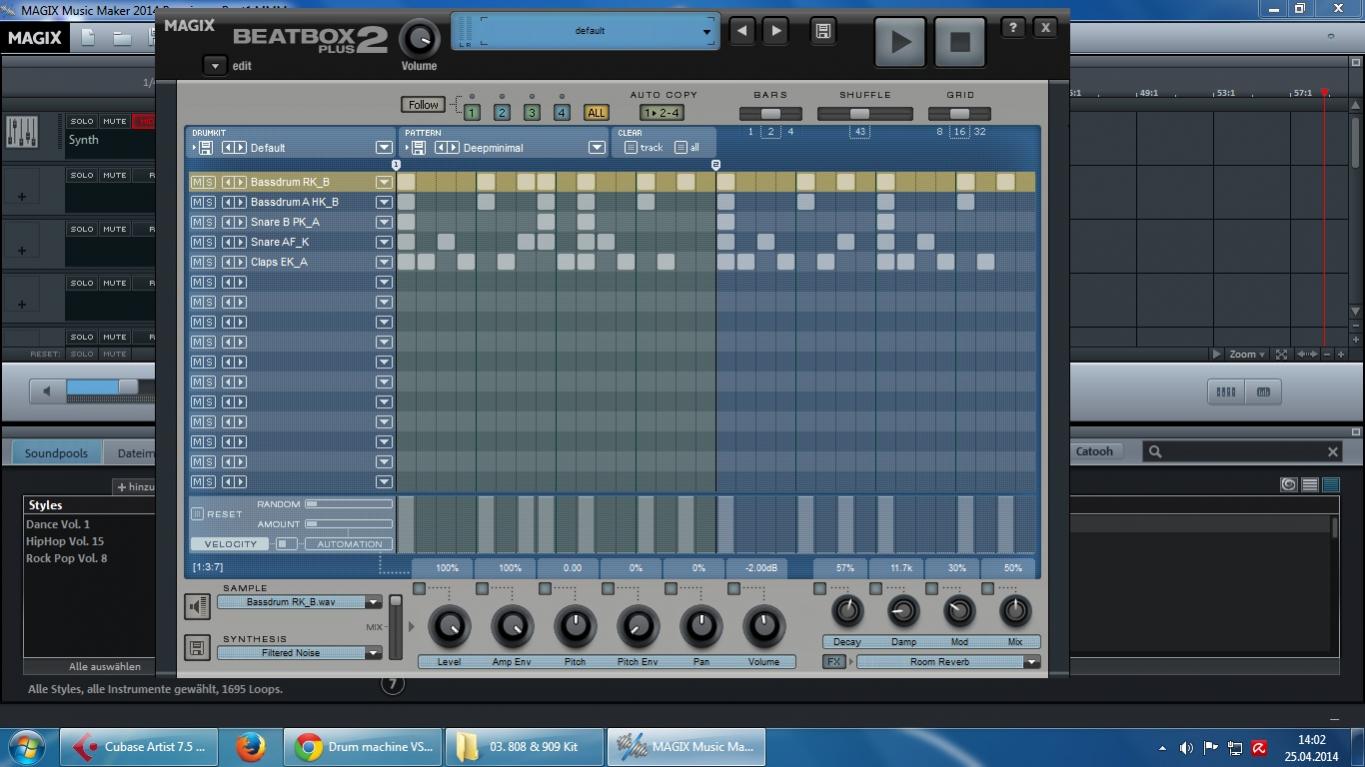Click the SHUFFLE slider

tap(865, 113)
